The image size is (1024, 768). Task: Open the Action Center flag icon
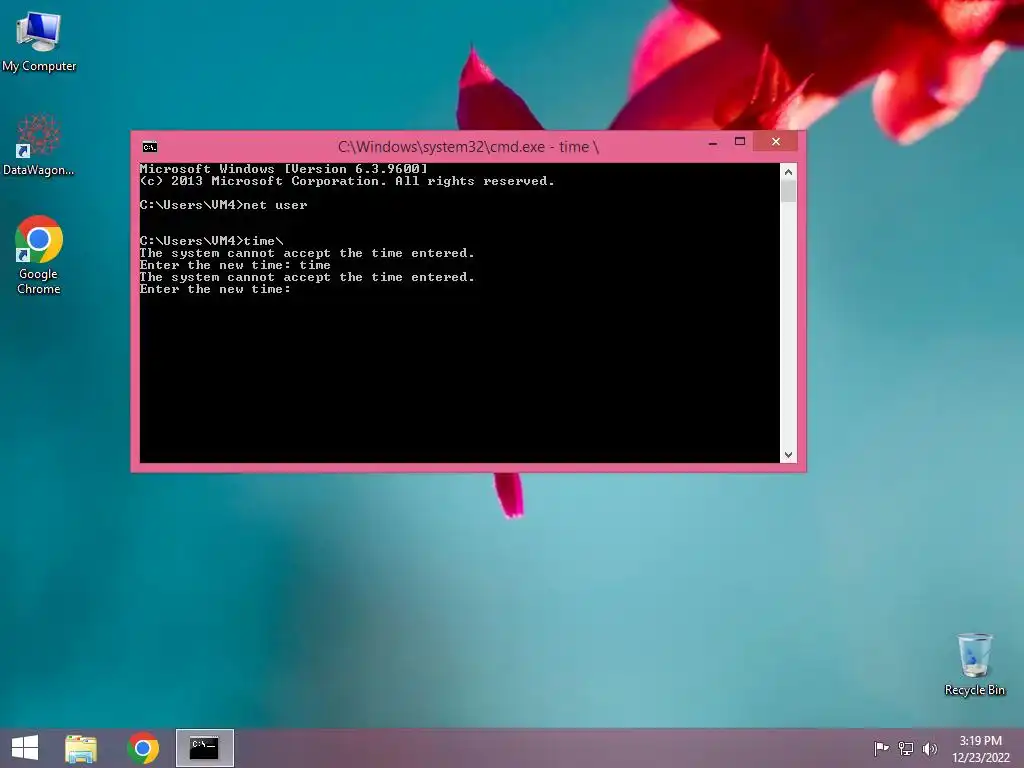pos(881,748)
